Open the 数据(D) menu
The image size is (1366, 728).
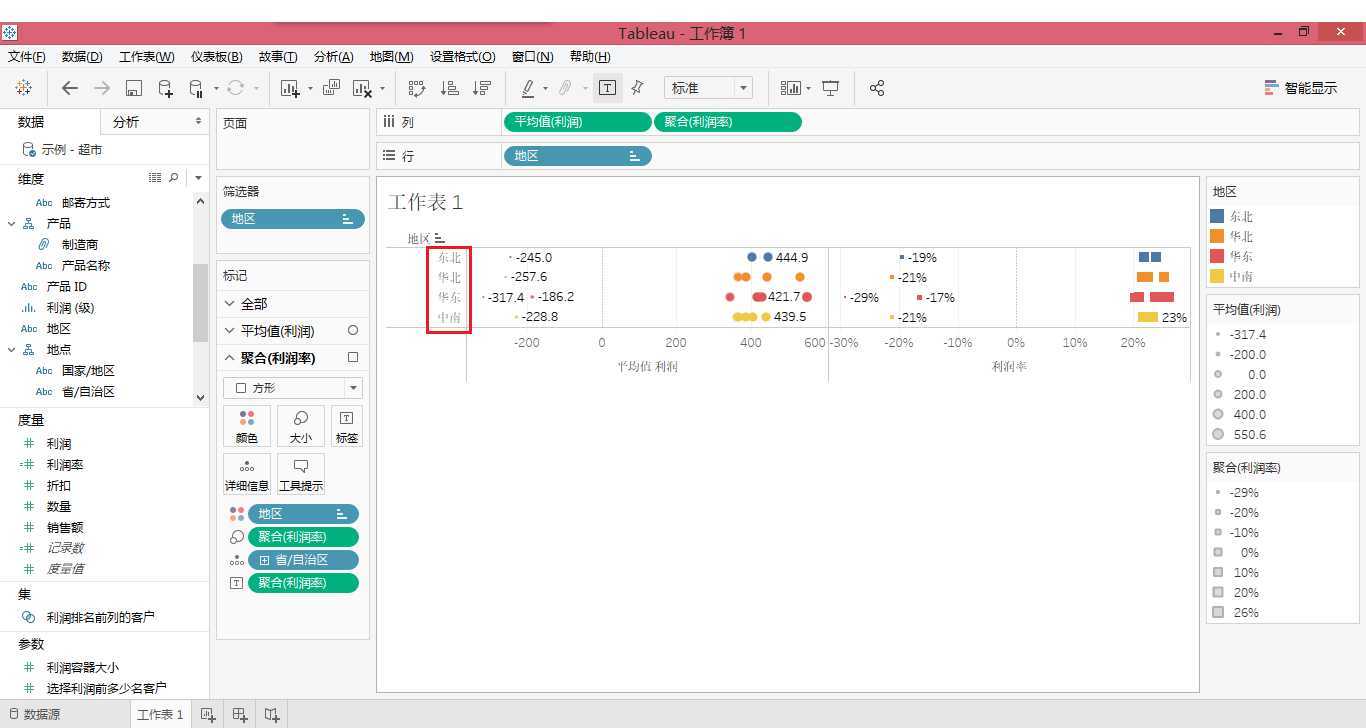pyautogui.click(x=82, y=57)
